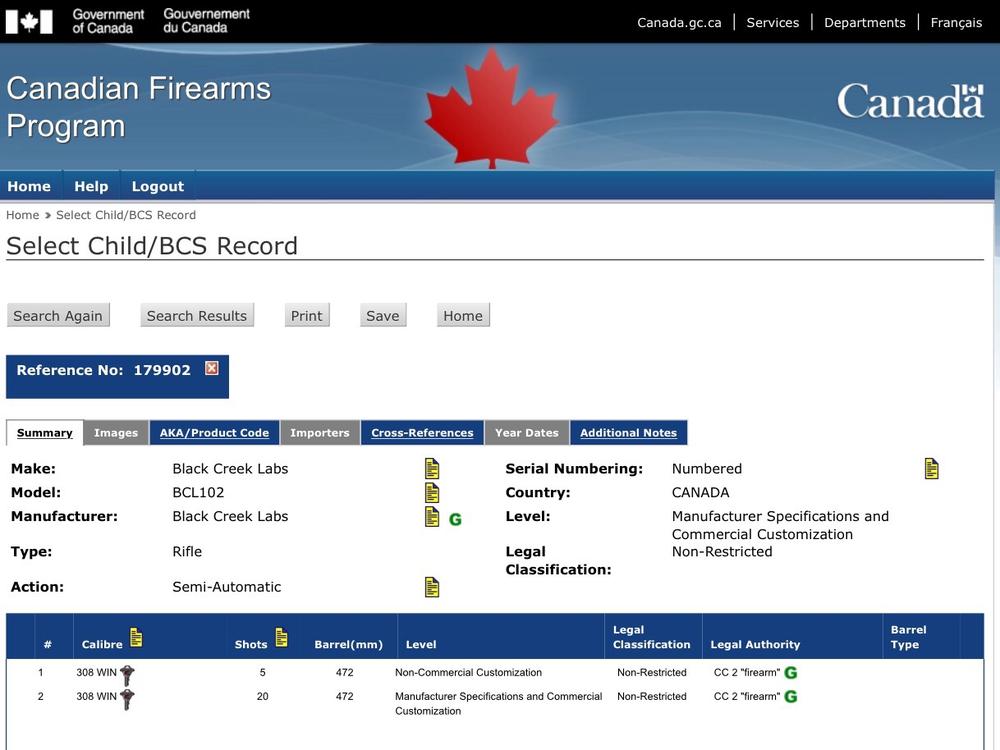The width and height of the screenshot is (1000, 750).
Task: Click the Canada flag logo in header
Action: (29, 22)
